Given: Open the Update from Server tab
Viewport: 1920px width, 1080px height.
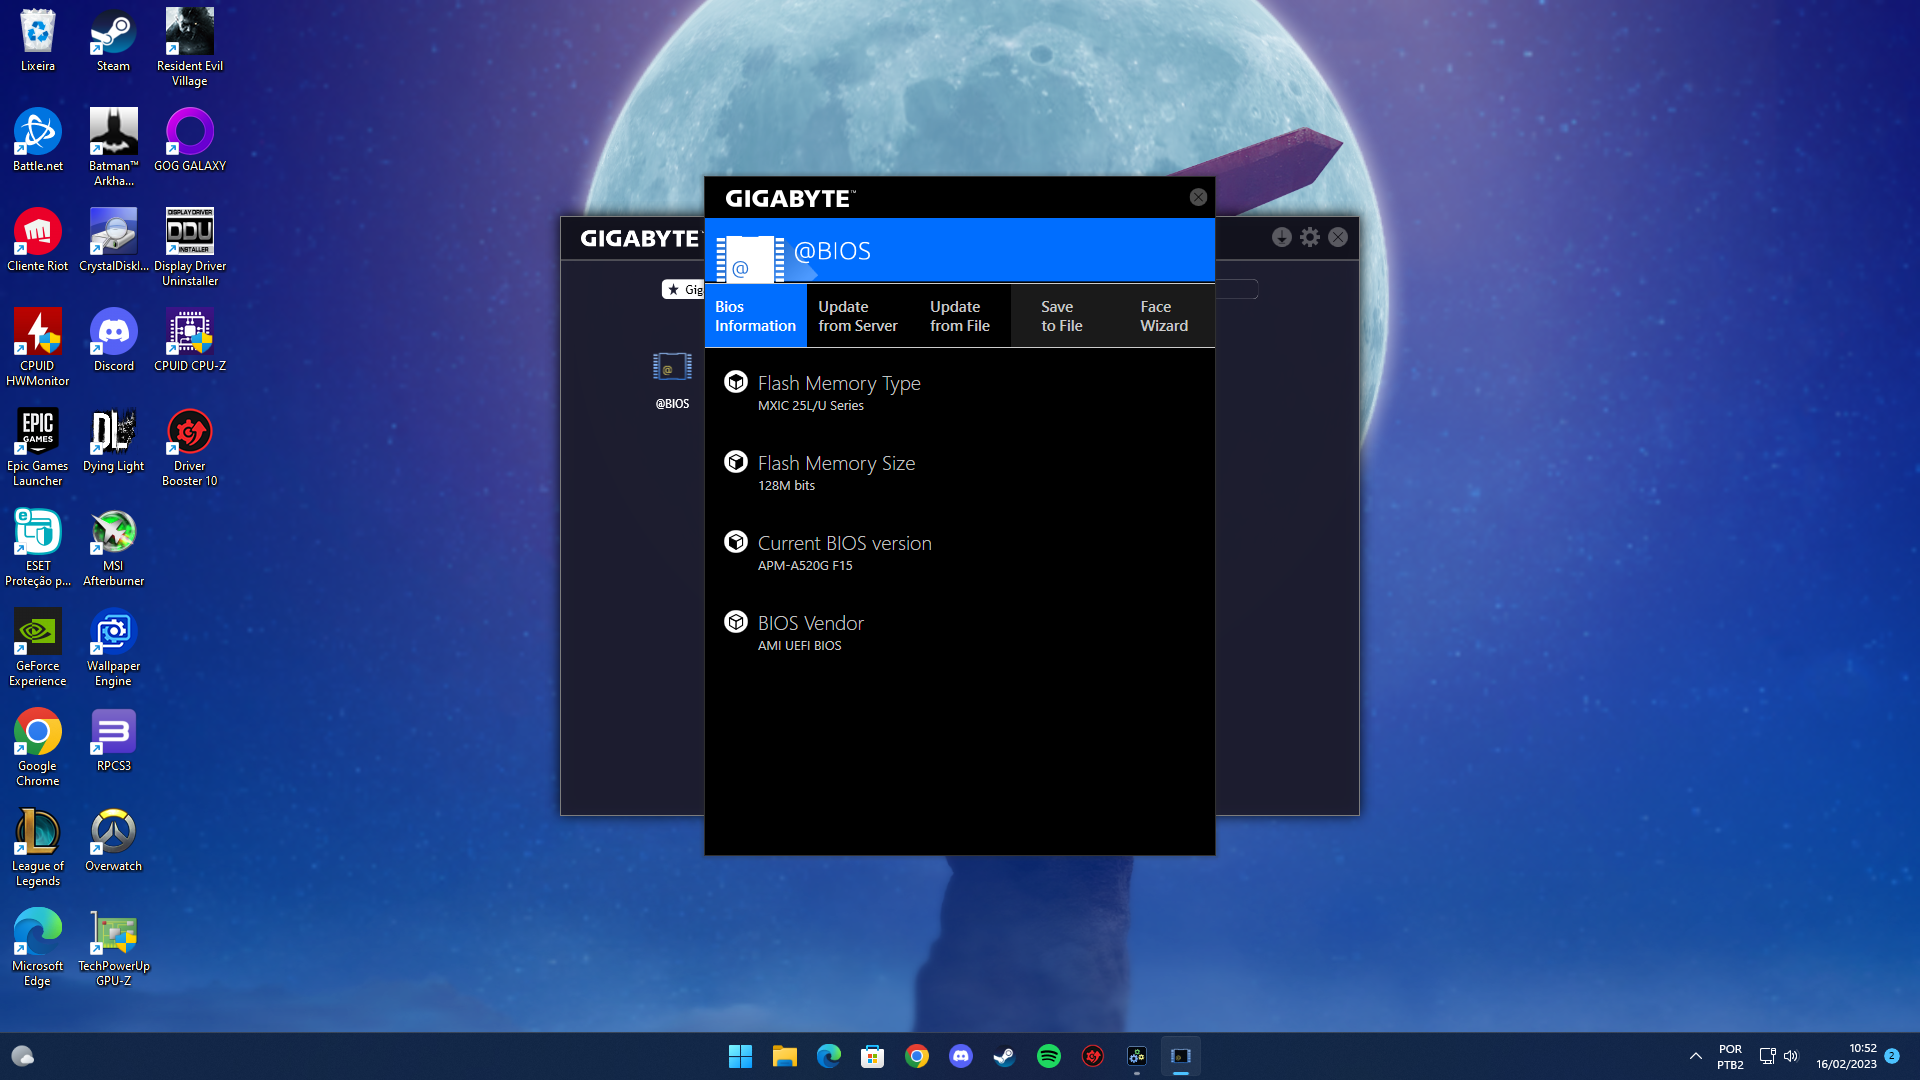Looking at the screenshot, I should tap(858, 316).
